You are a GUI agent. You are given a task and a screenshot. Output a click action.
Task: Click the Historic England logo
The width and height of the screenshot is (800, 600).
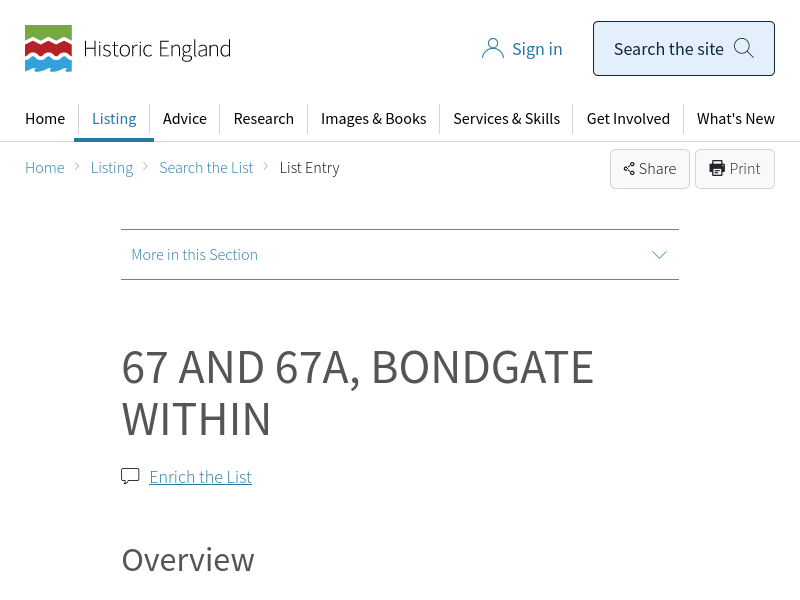(x=127, y=48)
